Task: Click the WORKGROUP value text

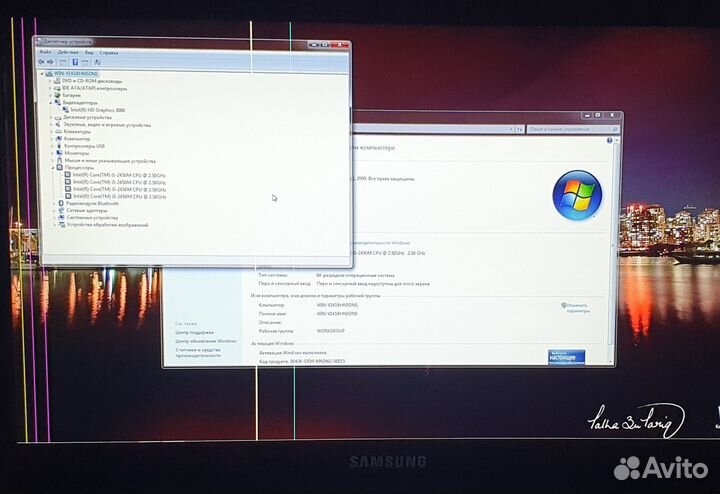Action: pyautogui.click(x=331, y=331)
